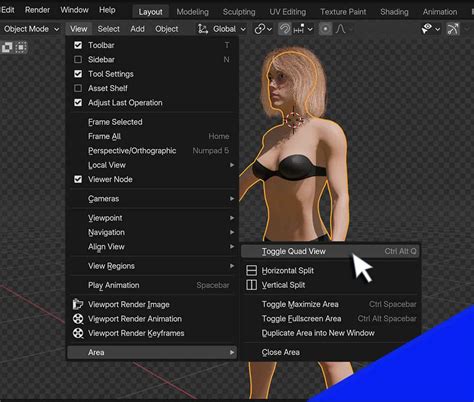The height and width of the screenshot is (402, 474).
Task: Enable the Sidebar checkbox
Action: point(78,59)
